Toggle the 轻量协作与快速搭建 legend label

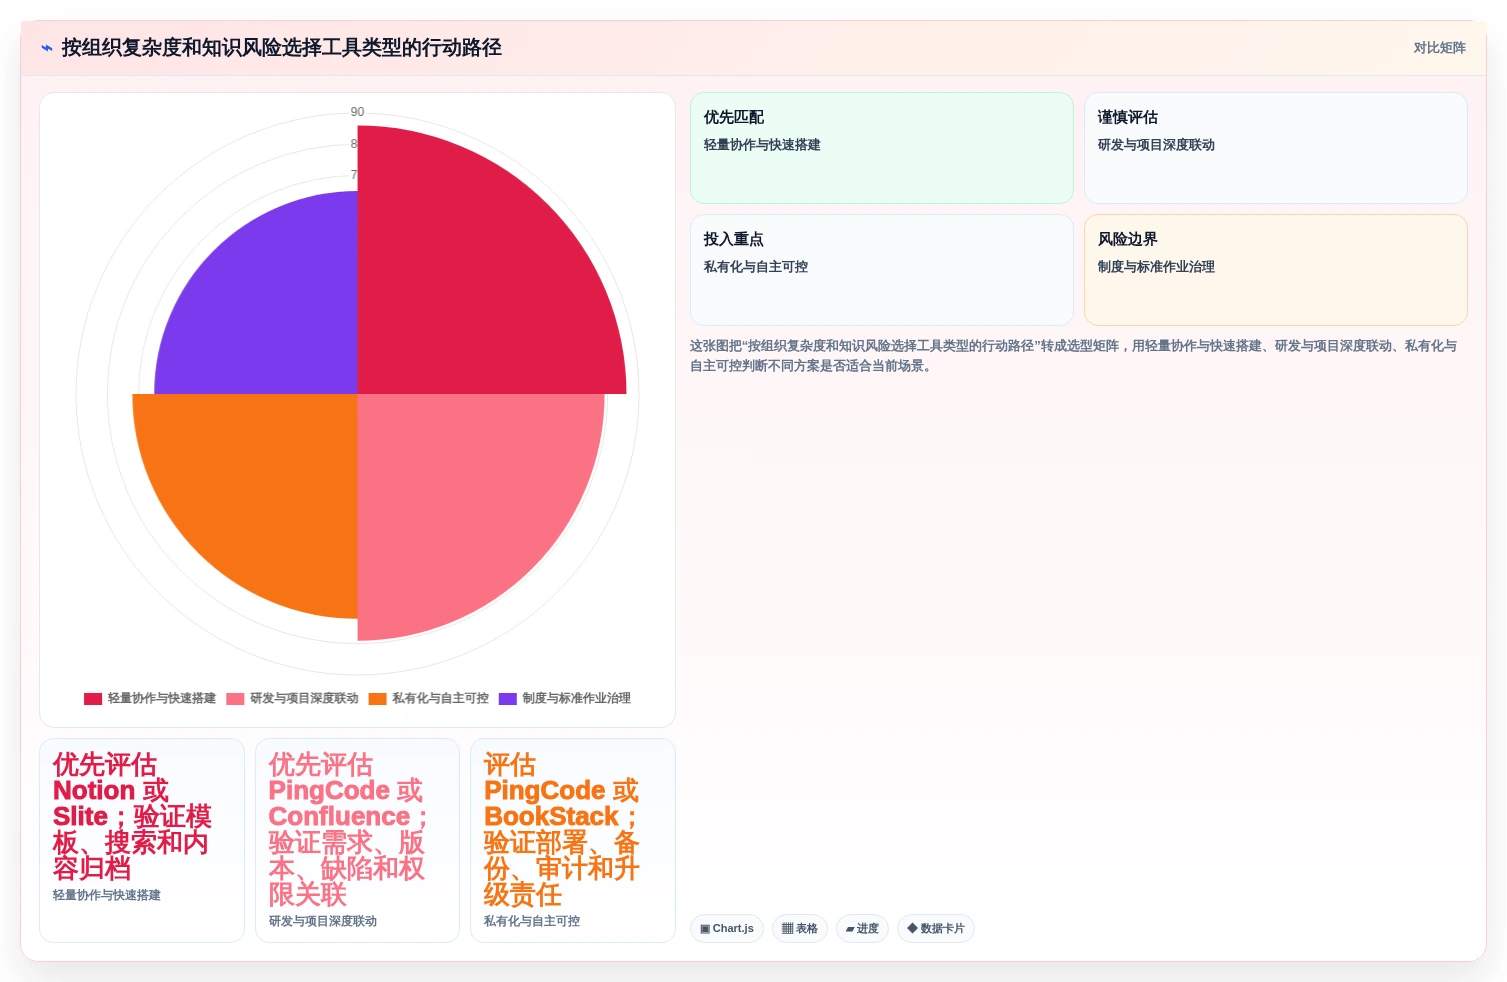162,699
